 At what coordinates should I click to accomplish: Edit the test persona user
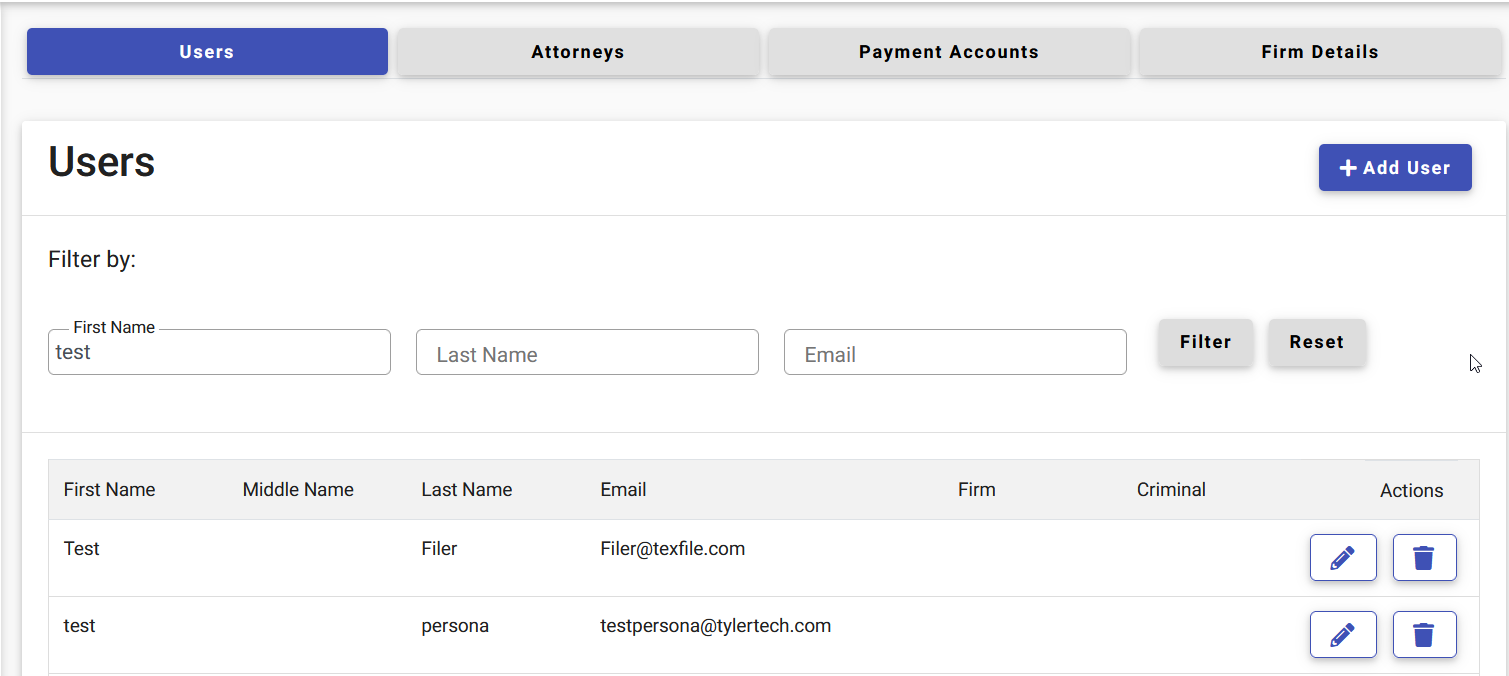click(1343, 634)
